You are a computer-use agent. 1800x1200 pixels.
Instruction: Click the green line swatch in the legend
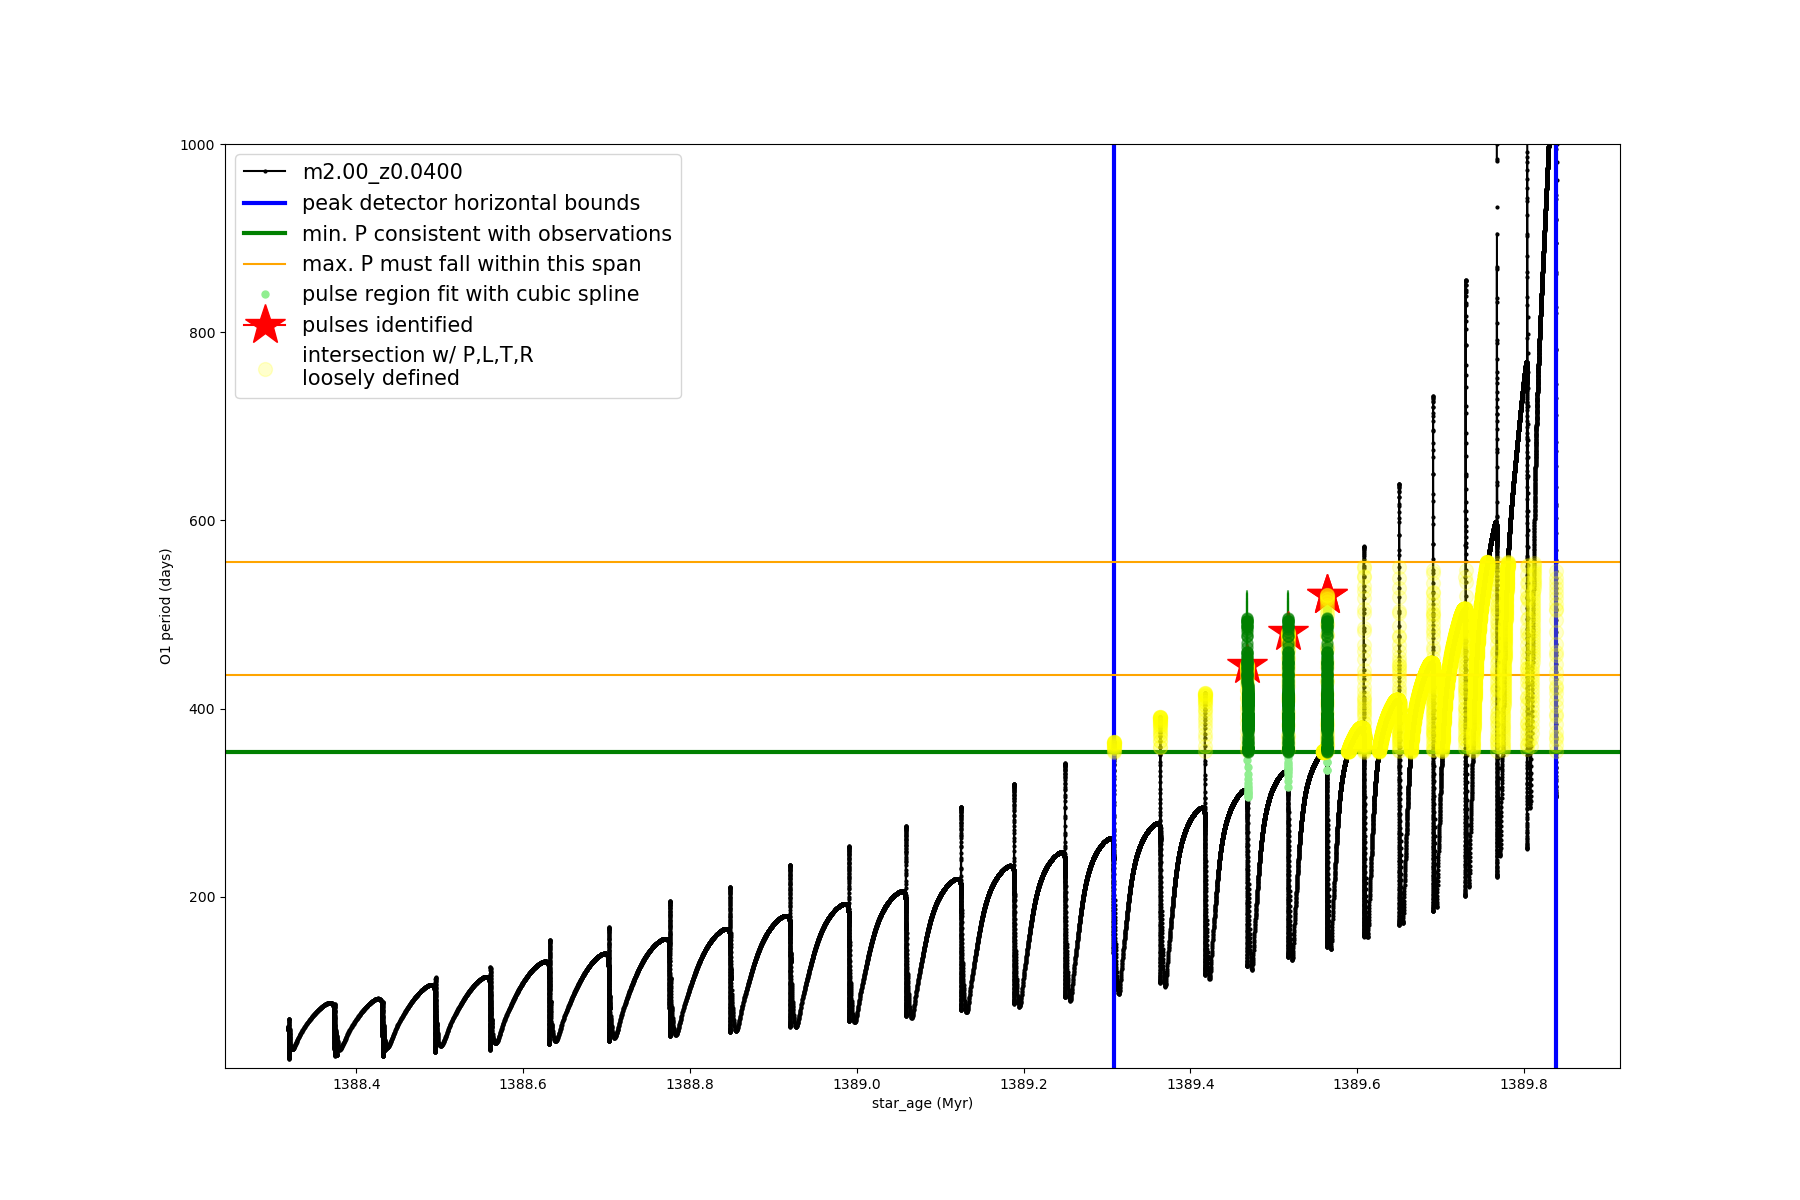click(x=265, y=234)
